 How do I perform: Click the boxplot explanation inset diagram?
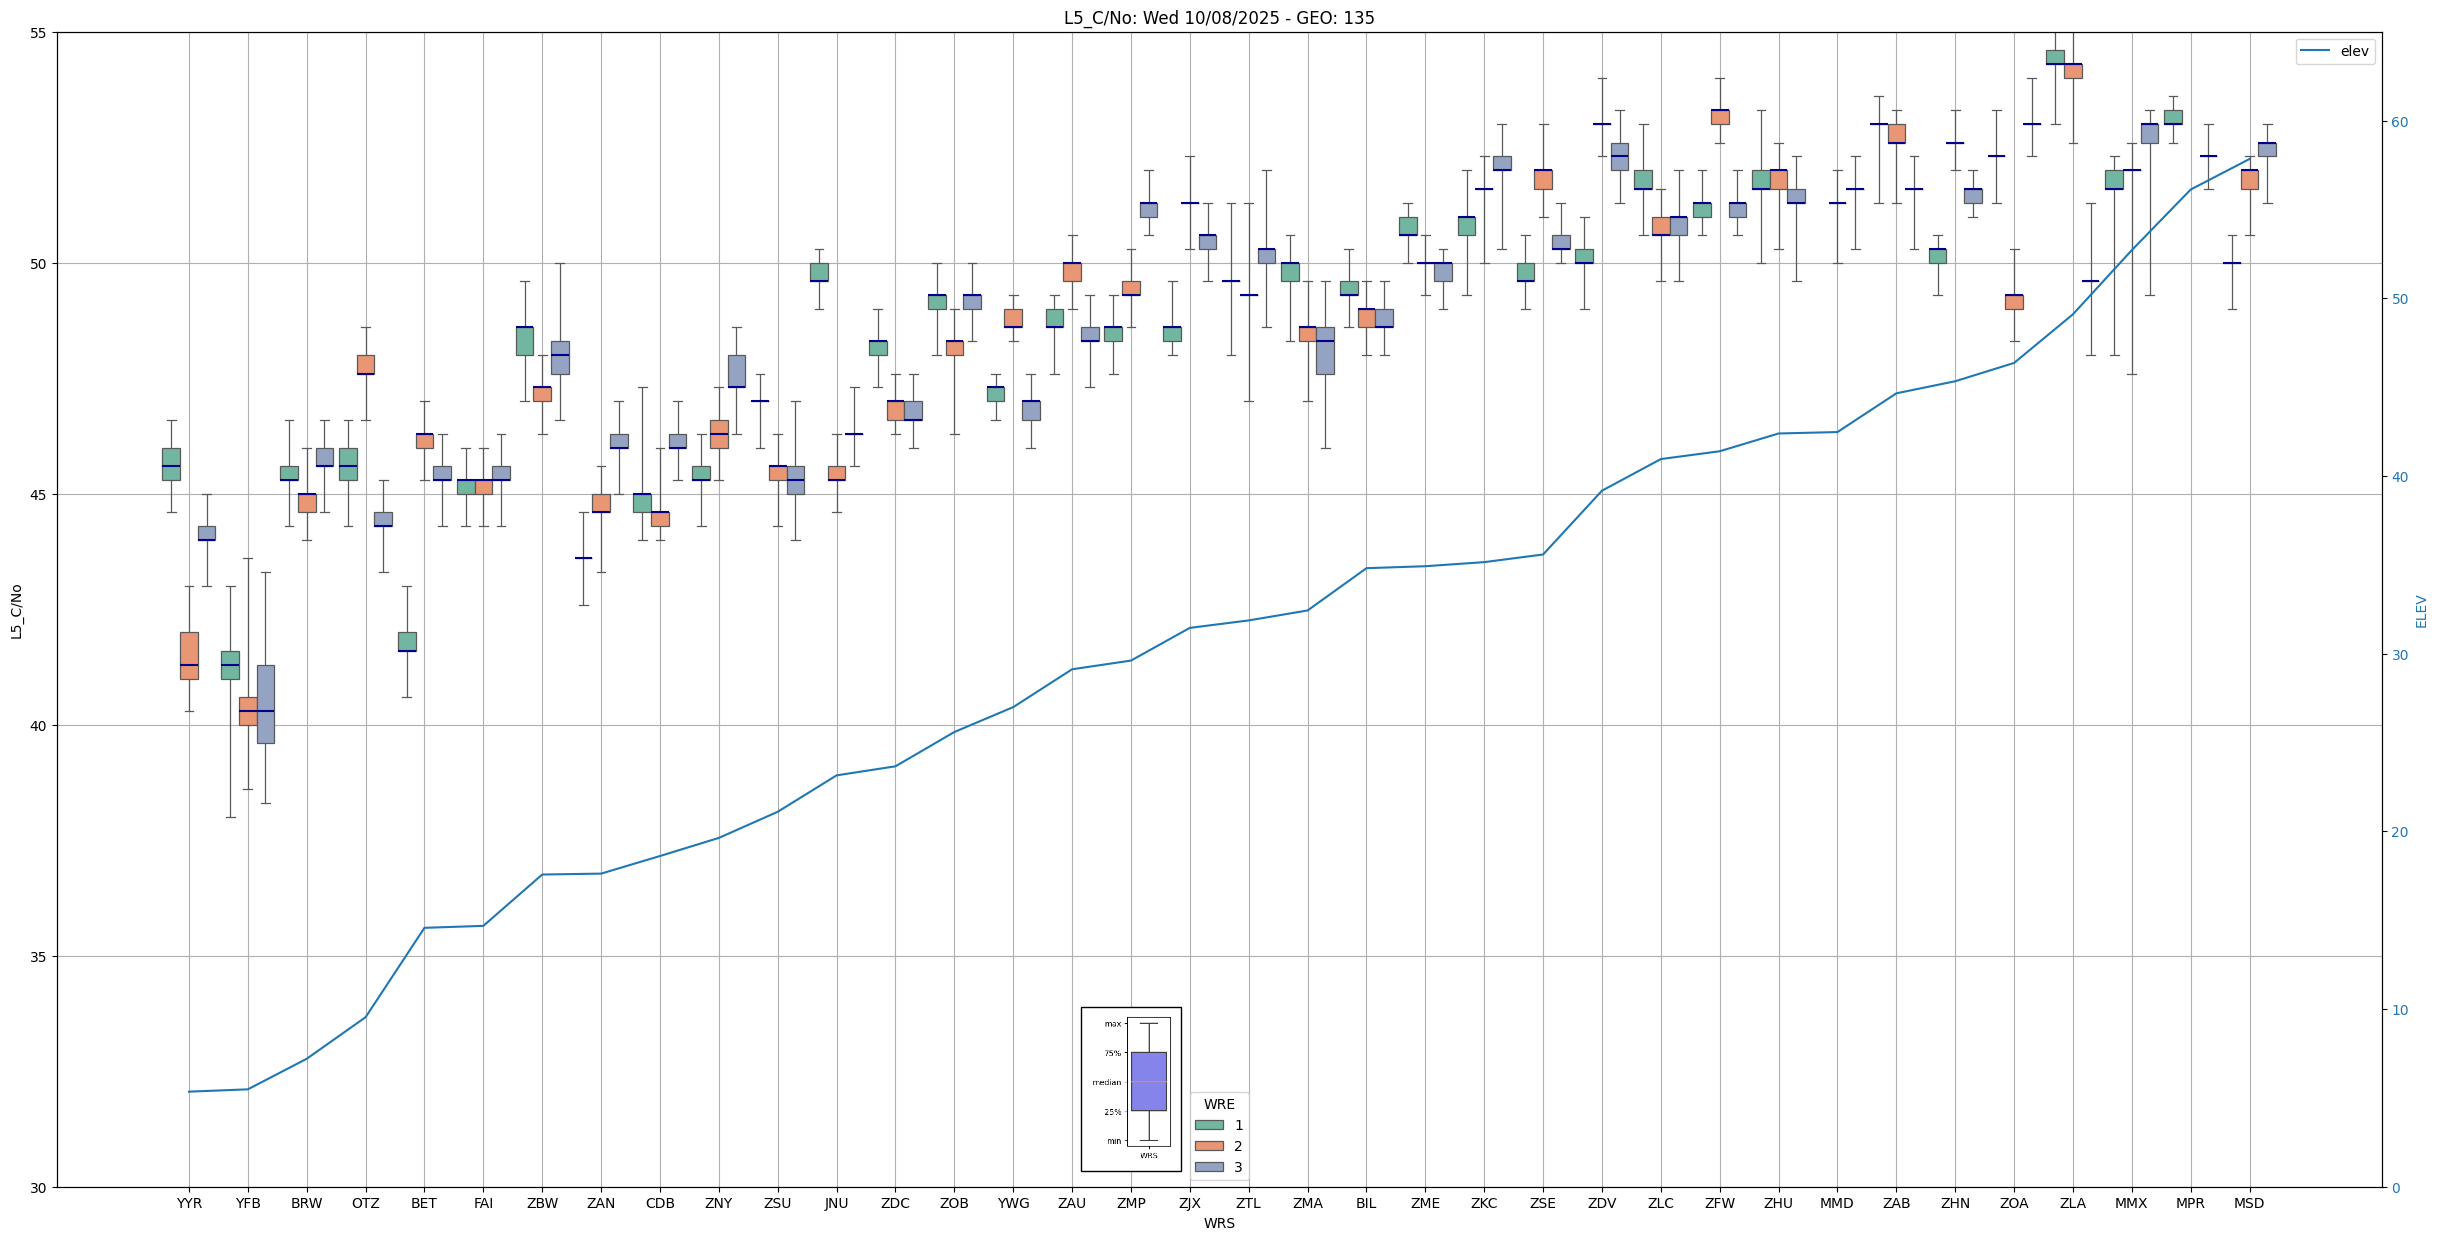[1131, 1088]
